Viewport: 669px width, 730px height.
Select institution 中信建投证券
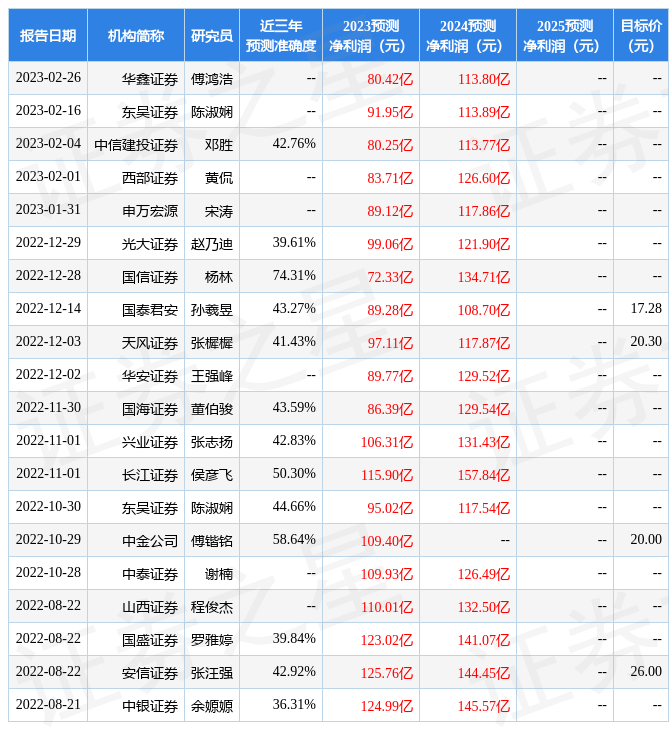pyautogui.click(x=136, y=145)
